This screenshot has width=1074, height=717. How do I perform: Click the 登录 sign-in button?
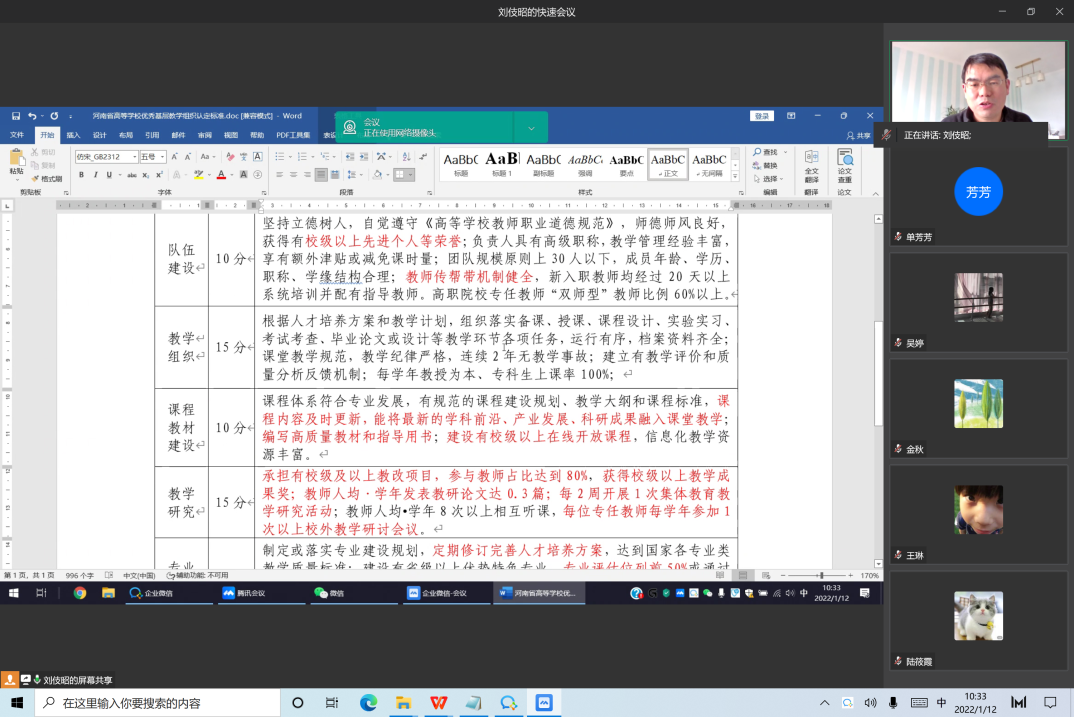tap(762, 116)
